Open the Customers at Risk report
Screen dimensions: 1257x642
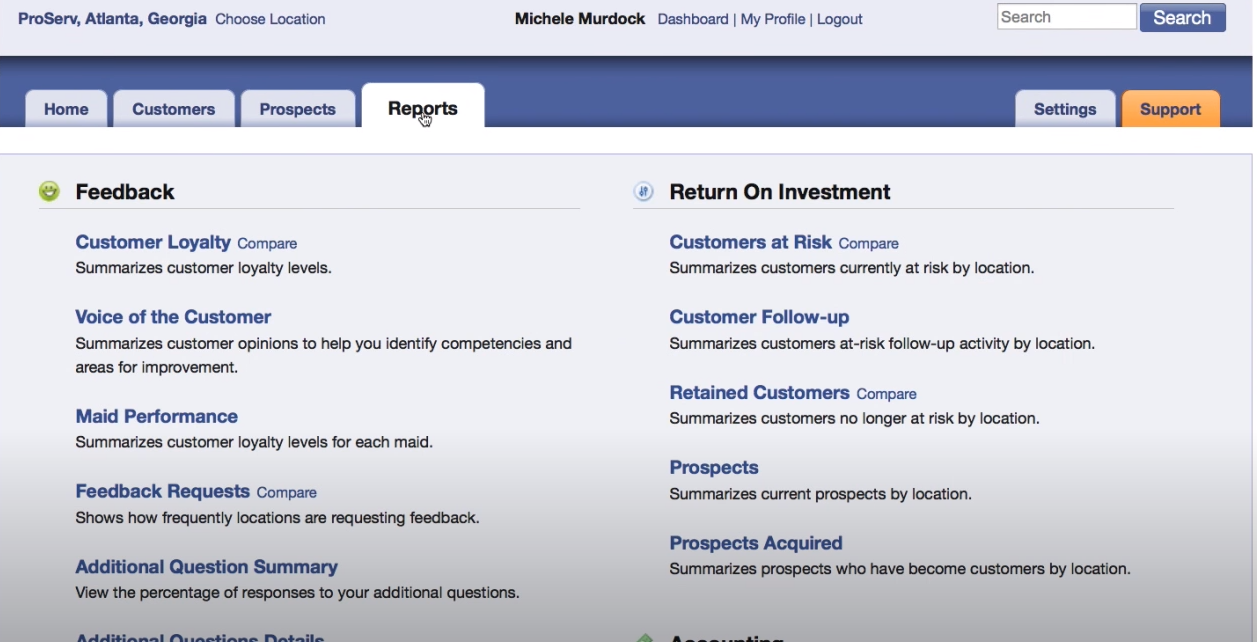coord(750,242)
